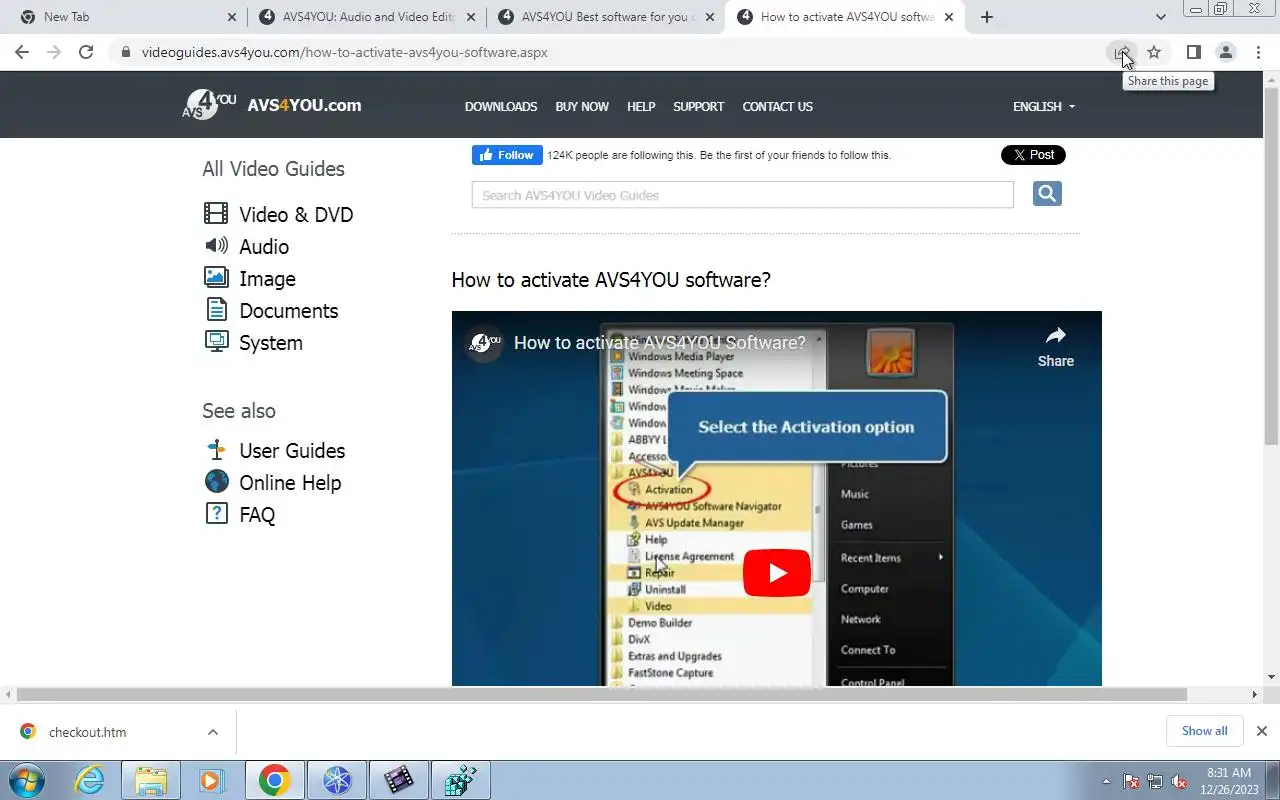Switch to AVS4YOU: Audio and Video Editor tab
This screenshot has width=1280, height=800.
368,17
